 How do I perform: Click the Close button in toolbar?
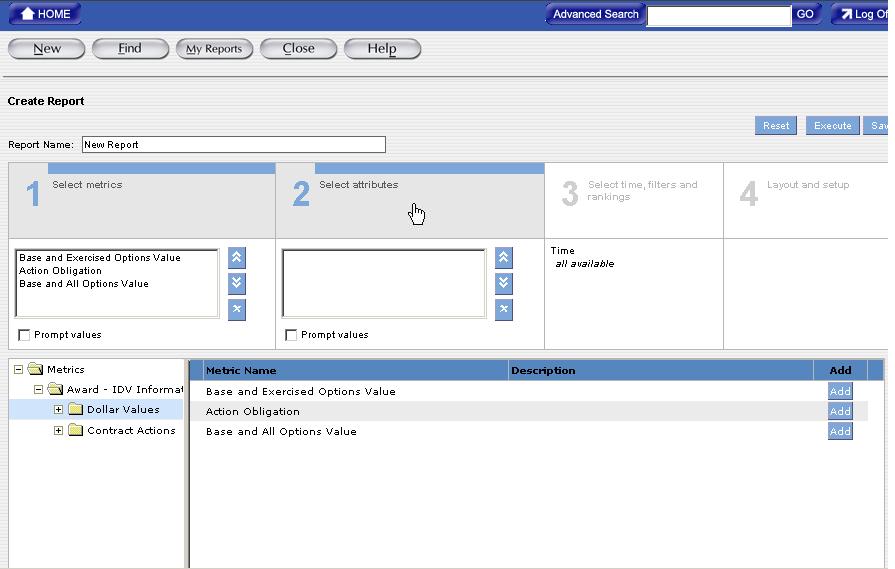299,49
